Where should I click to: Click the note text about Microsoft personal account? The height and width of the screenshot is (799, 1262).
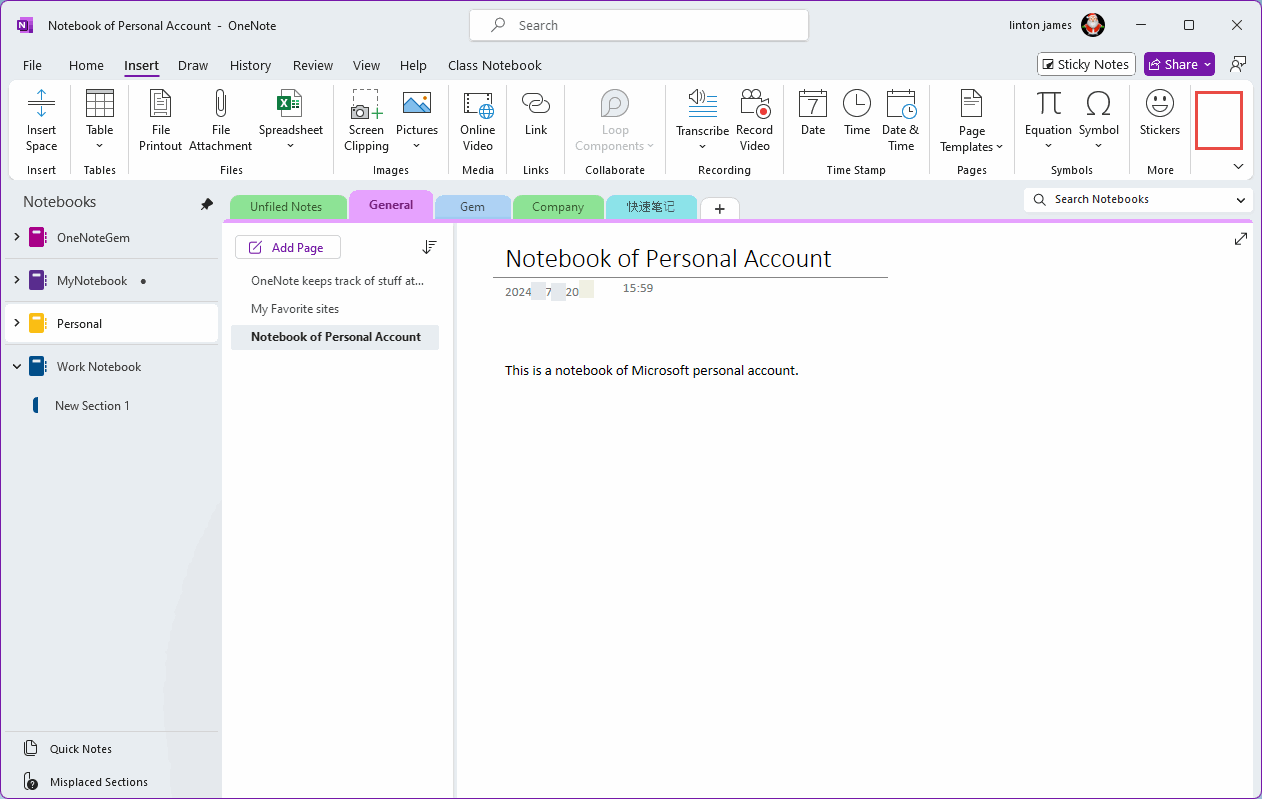652,370
